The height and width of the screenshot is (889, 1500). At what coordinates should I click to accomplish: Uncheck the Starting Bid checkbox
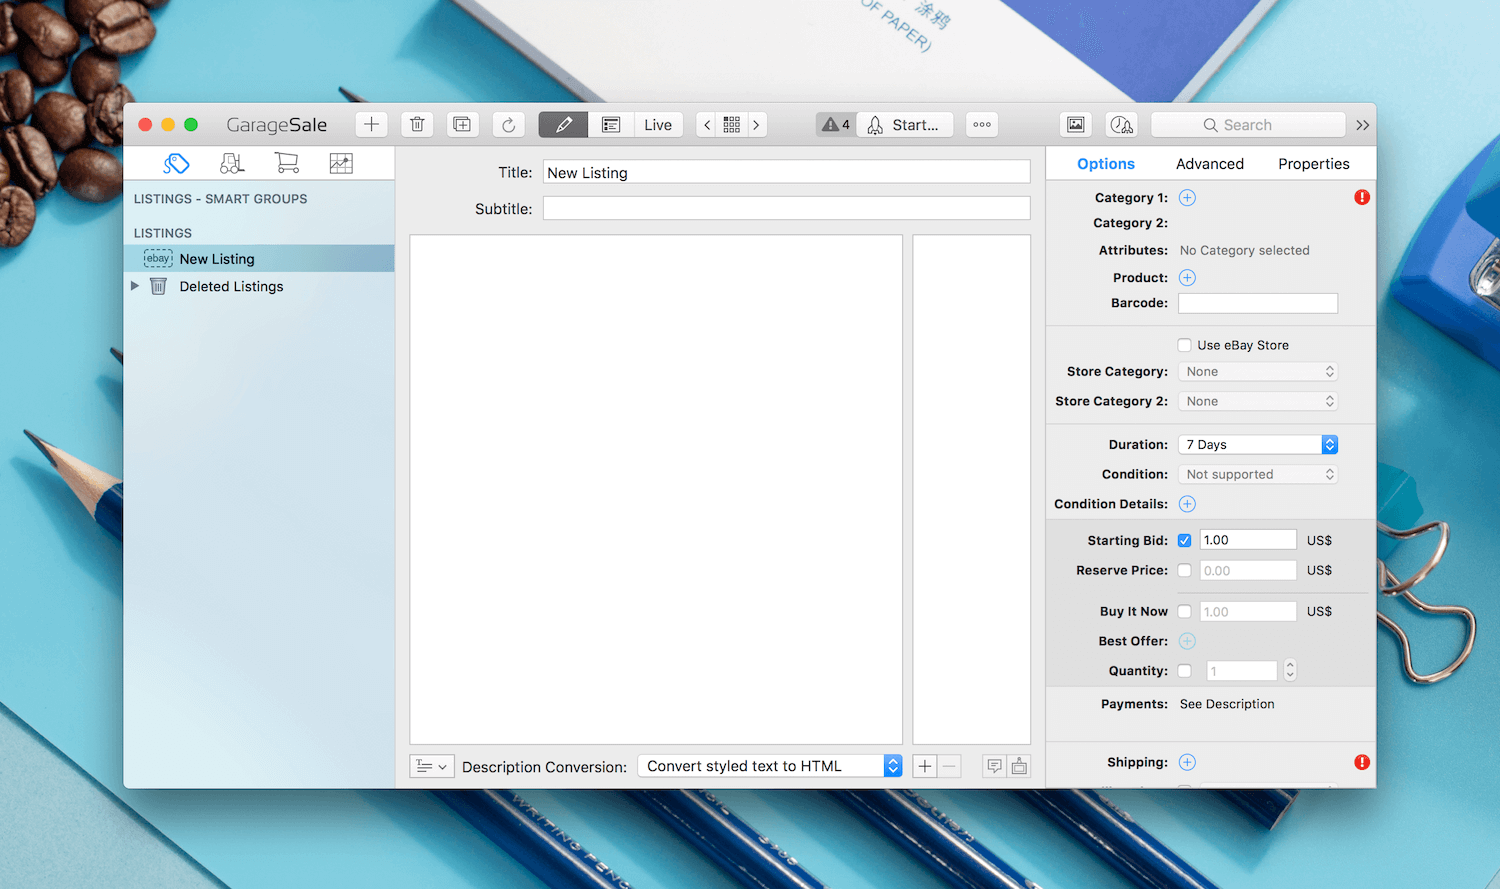1184,540
